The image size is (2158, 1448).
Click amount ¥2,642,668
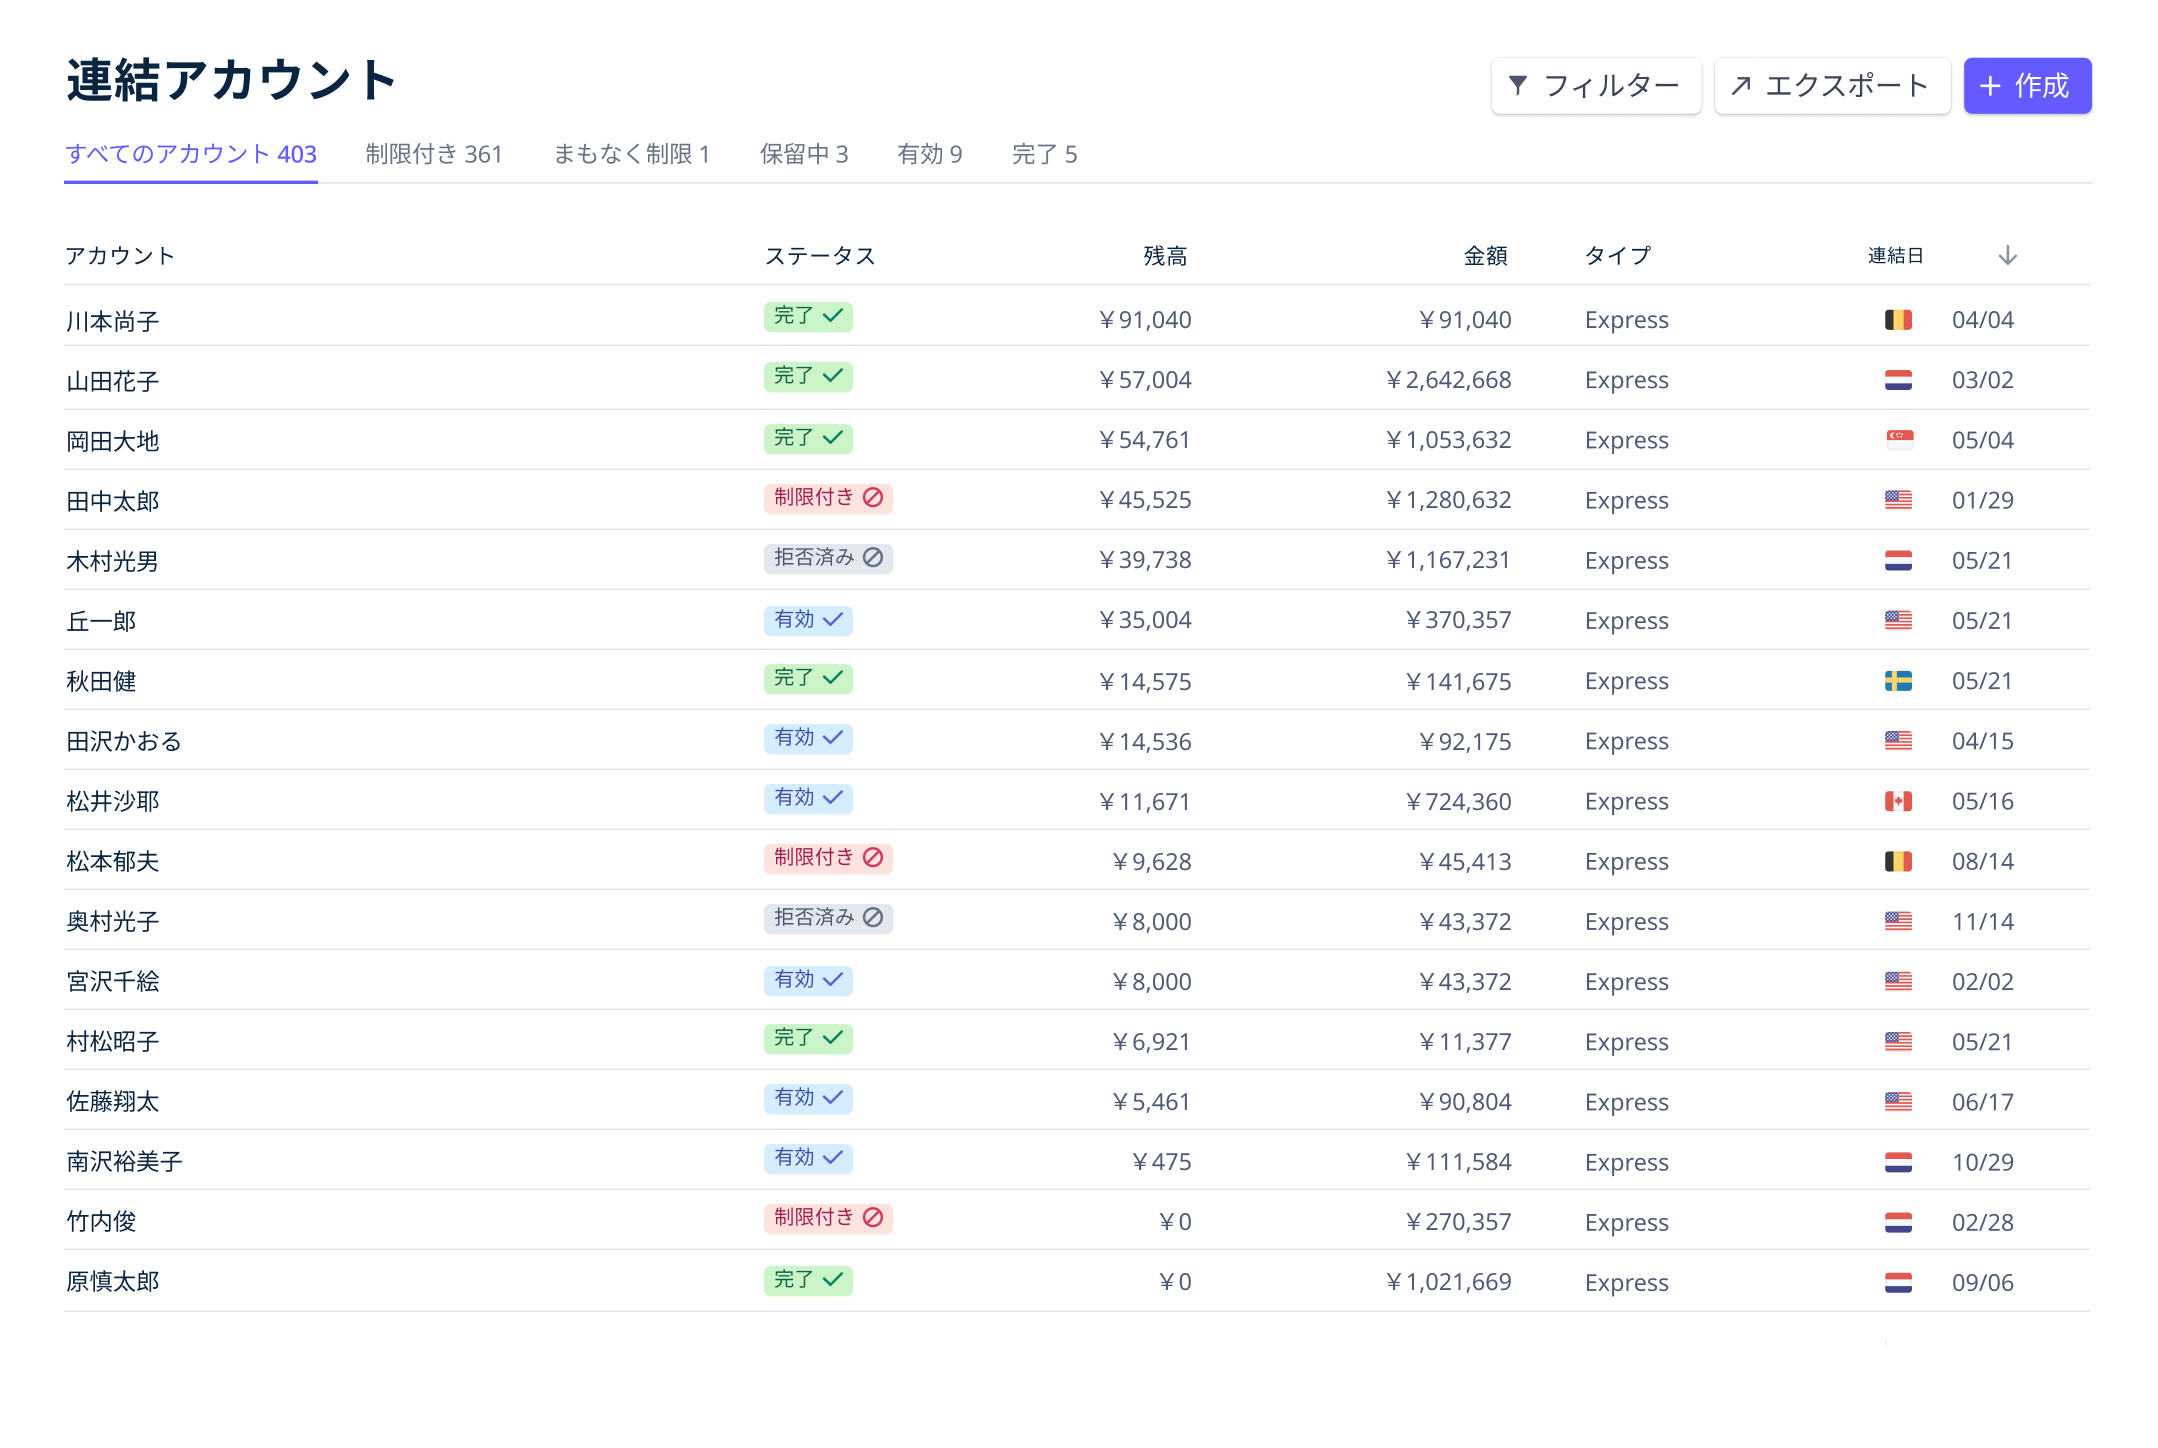(1448, 380)
